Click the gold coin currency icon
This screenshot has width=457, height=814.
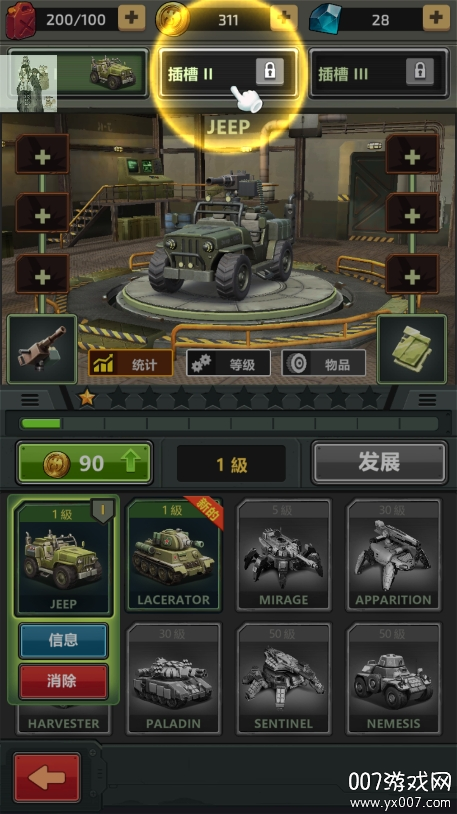(172, 19)
